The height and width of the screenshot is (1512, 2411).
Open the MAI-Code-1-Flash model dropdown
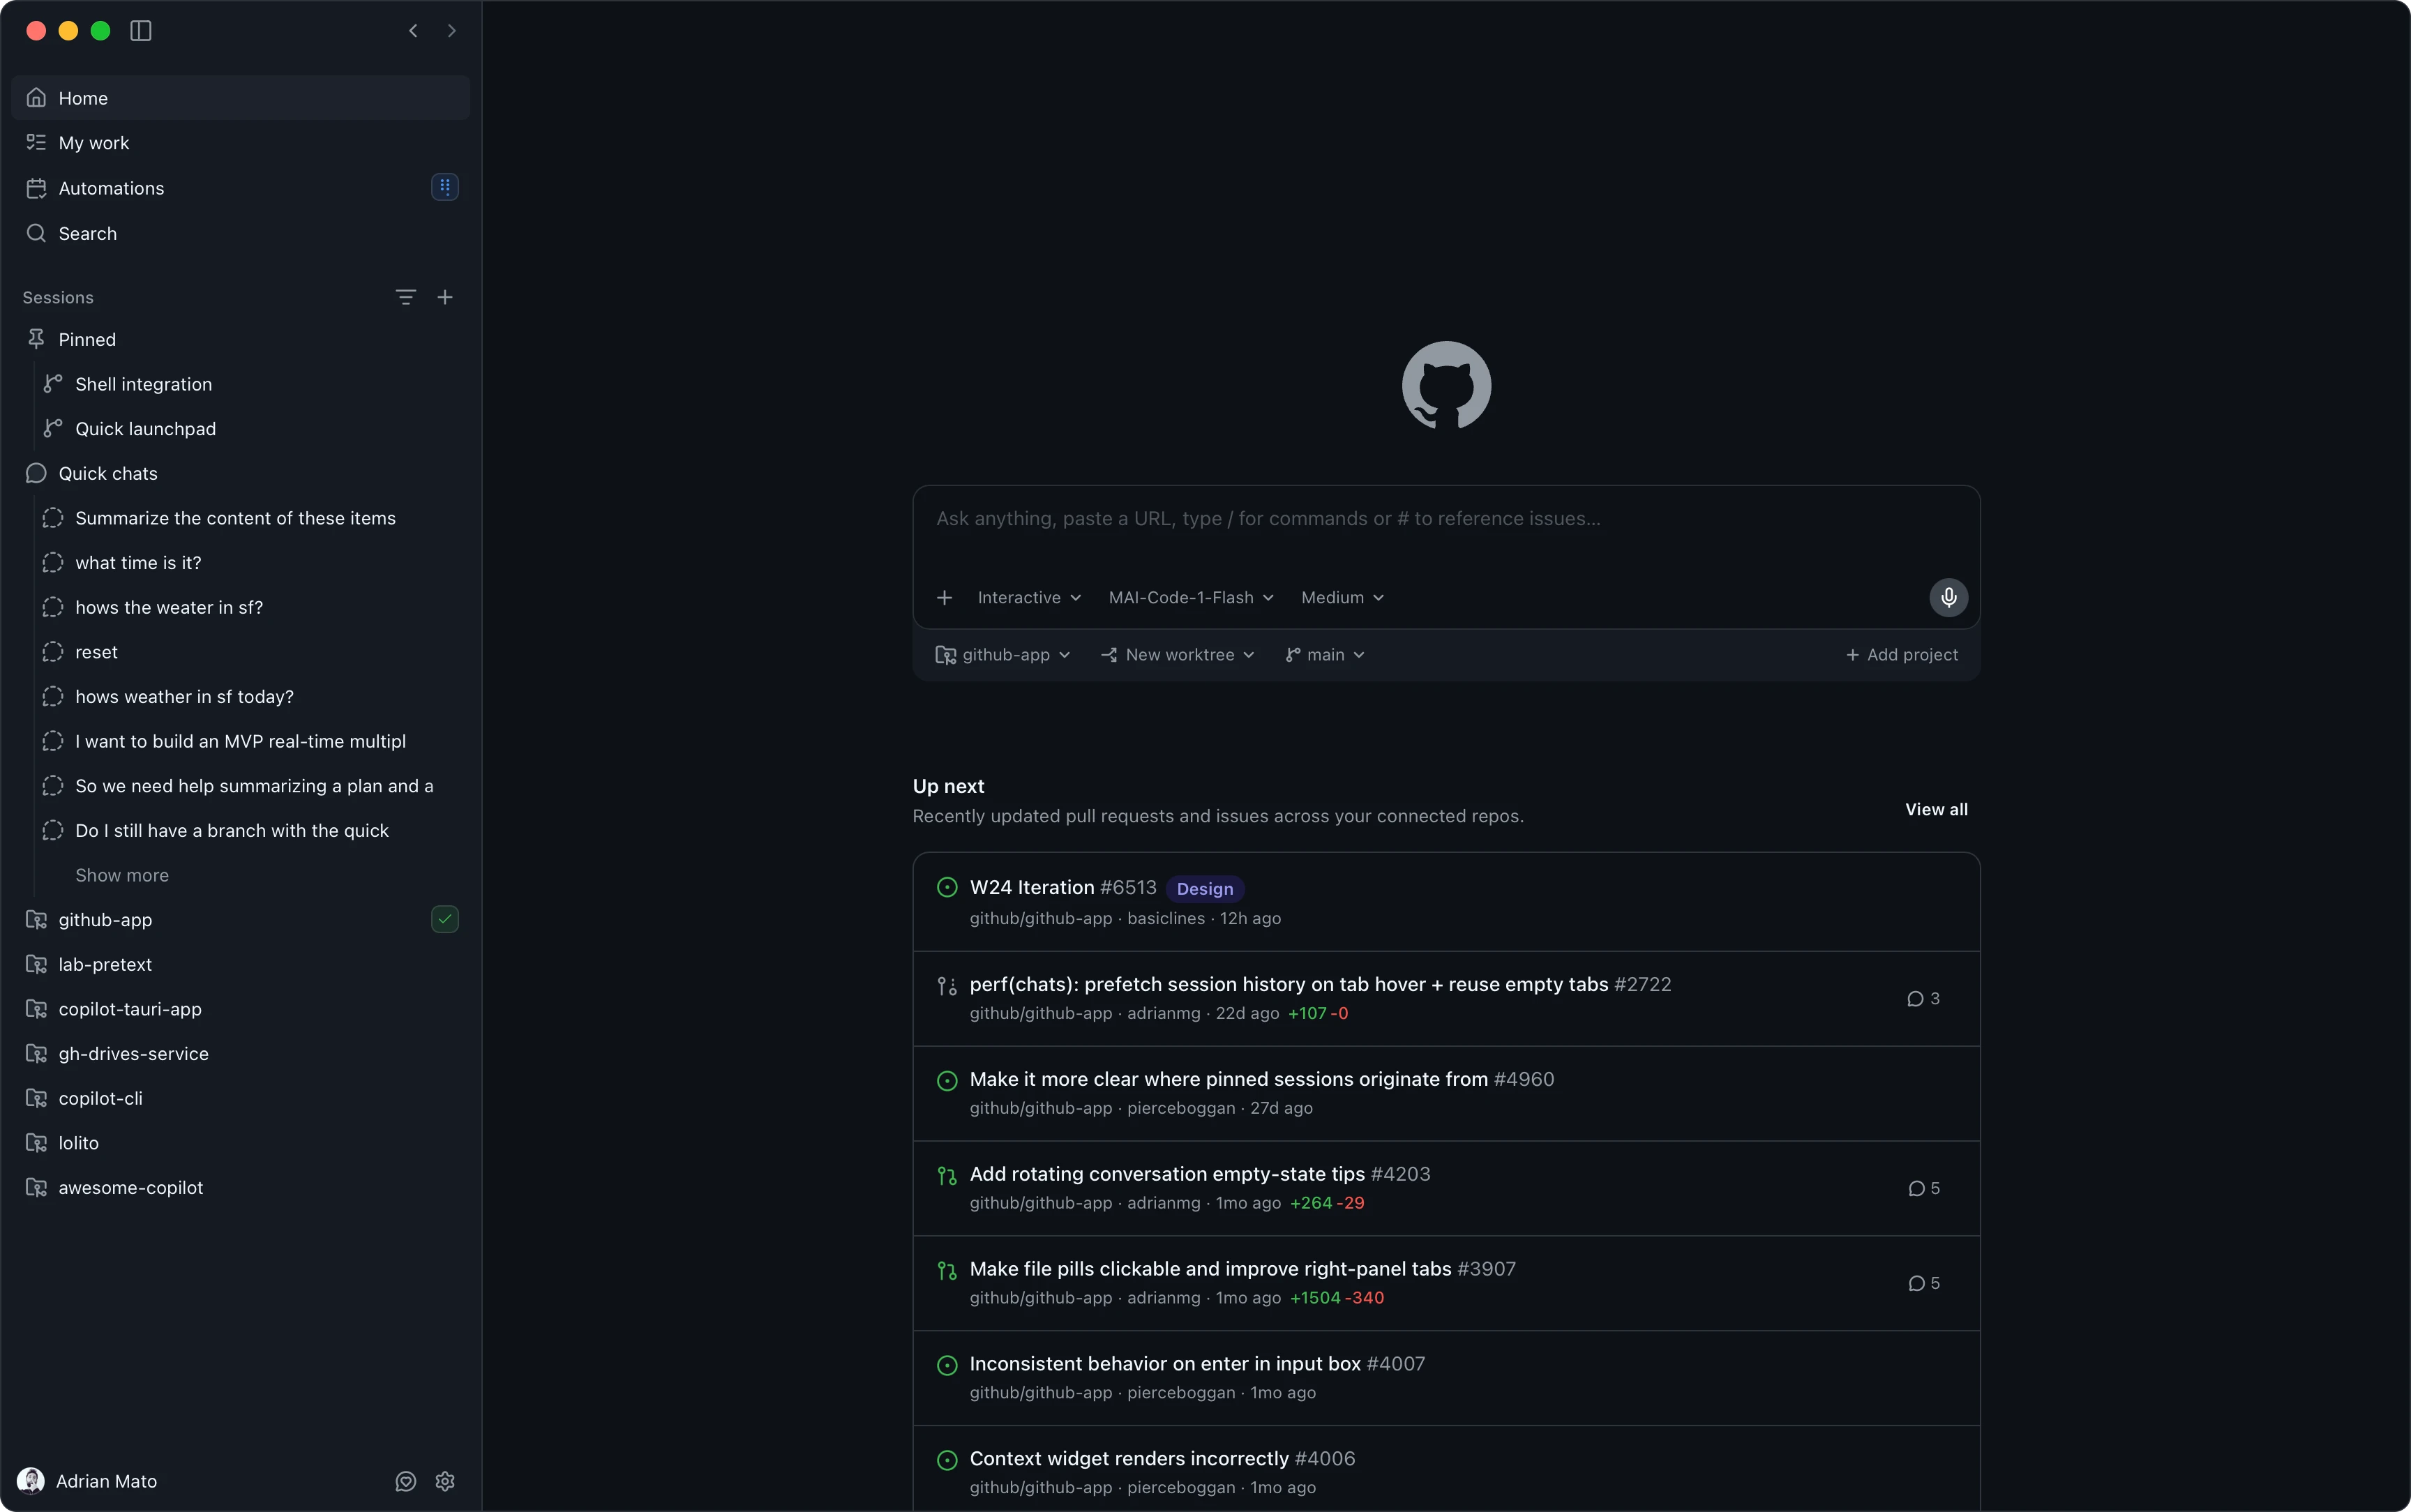(1191, 598)
